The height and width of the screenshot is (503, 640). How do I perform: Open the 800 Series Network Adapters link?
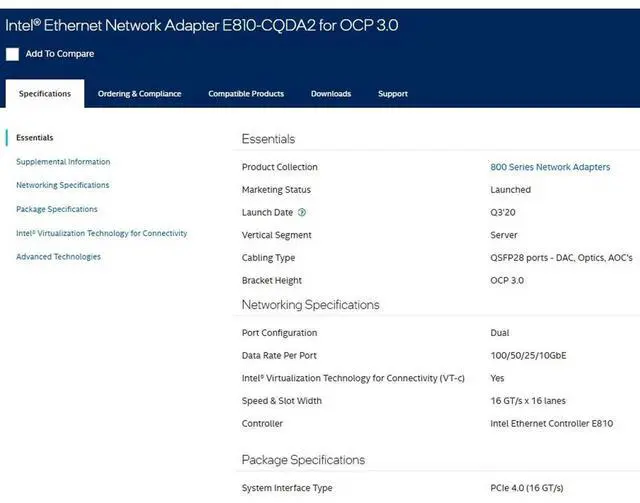[549, 167]
